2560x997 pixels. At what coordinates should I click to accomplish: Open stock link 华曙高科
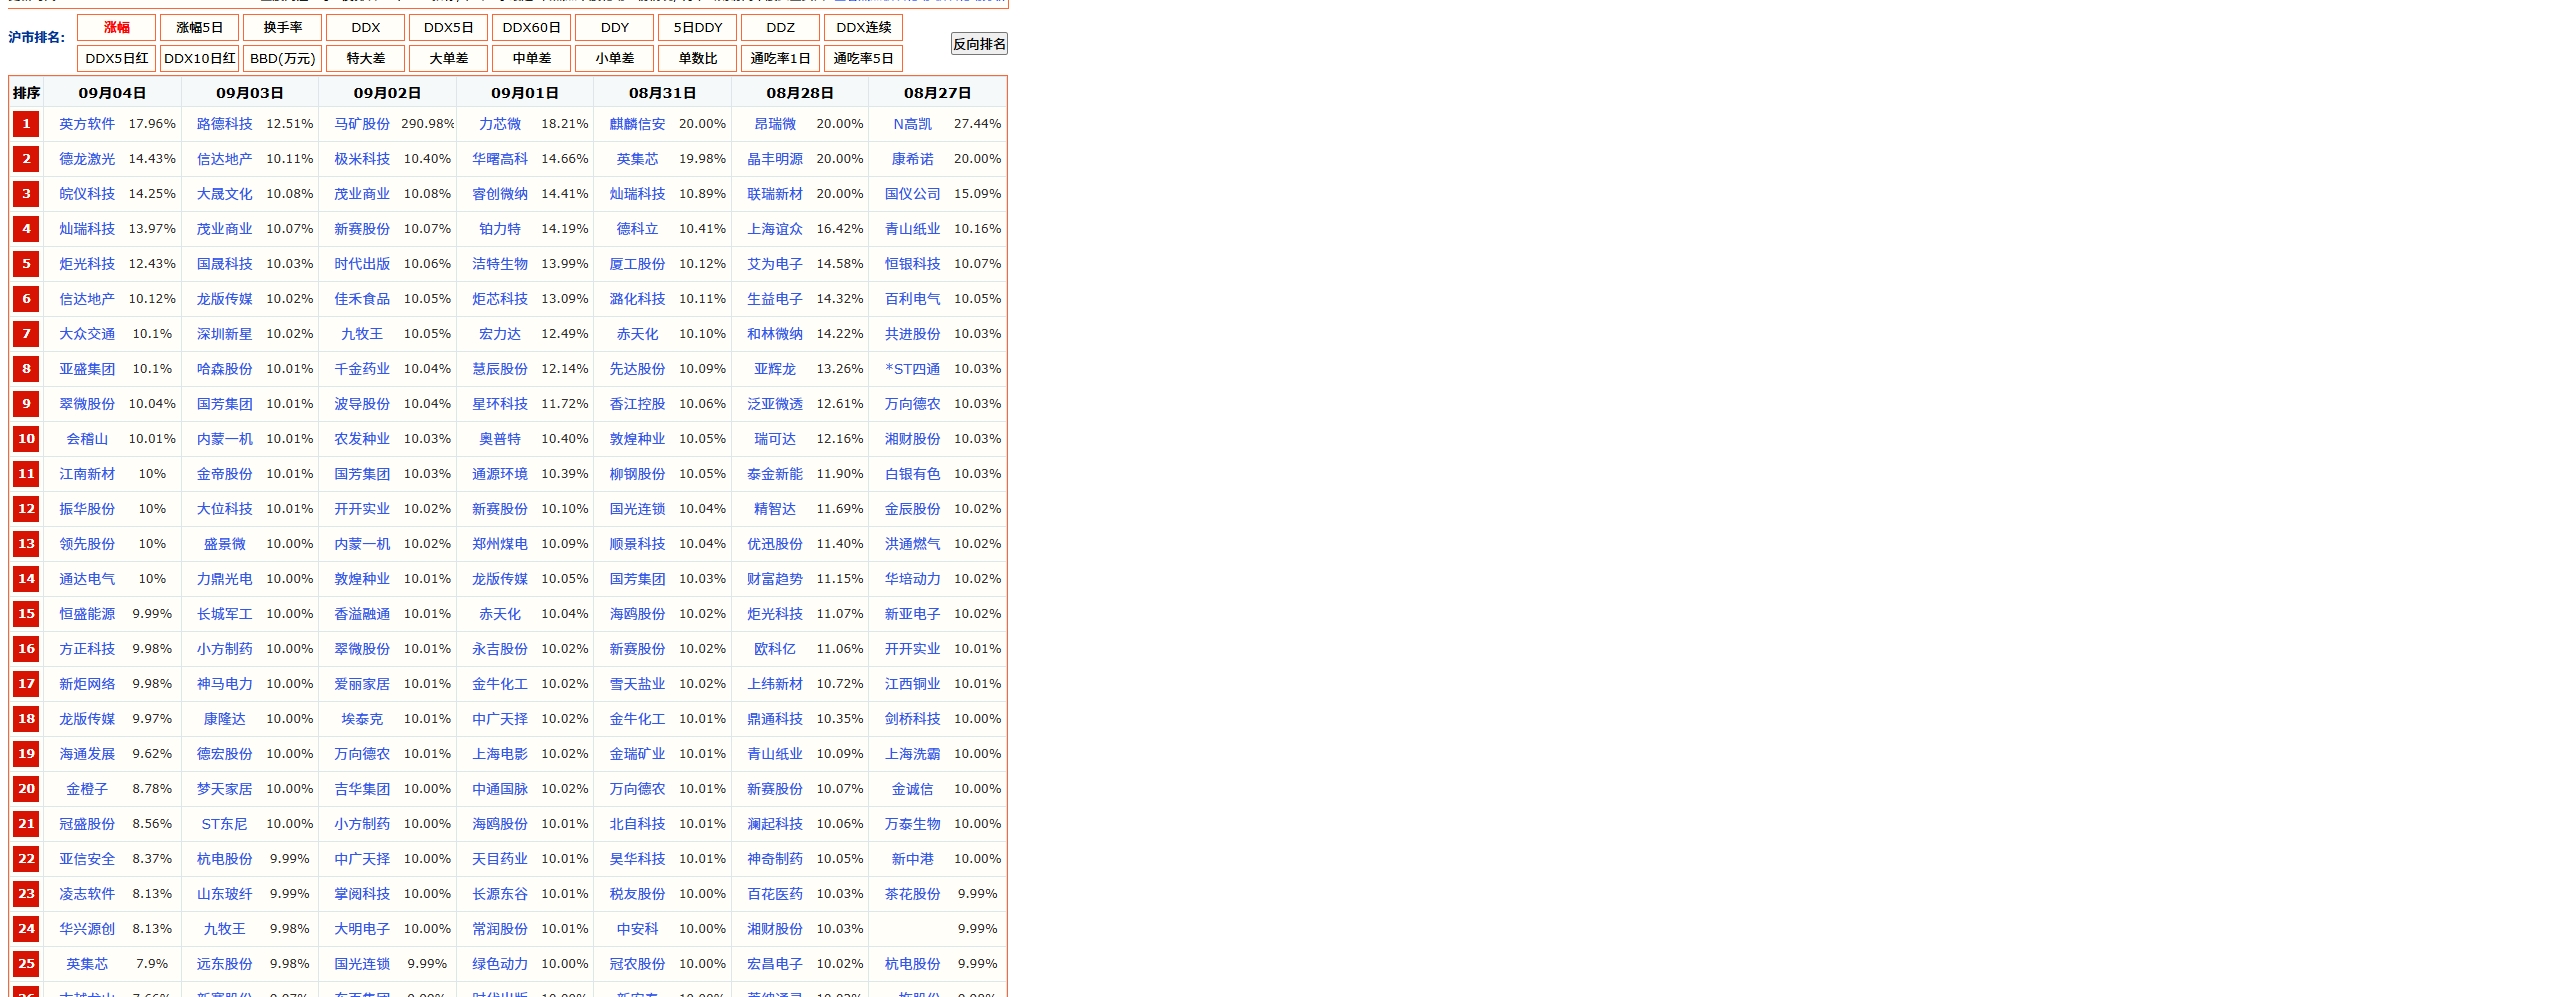pyautogui.click(x=500, y=159)
